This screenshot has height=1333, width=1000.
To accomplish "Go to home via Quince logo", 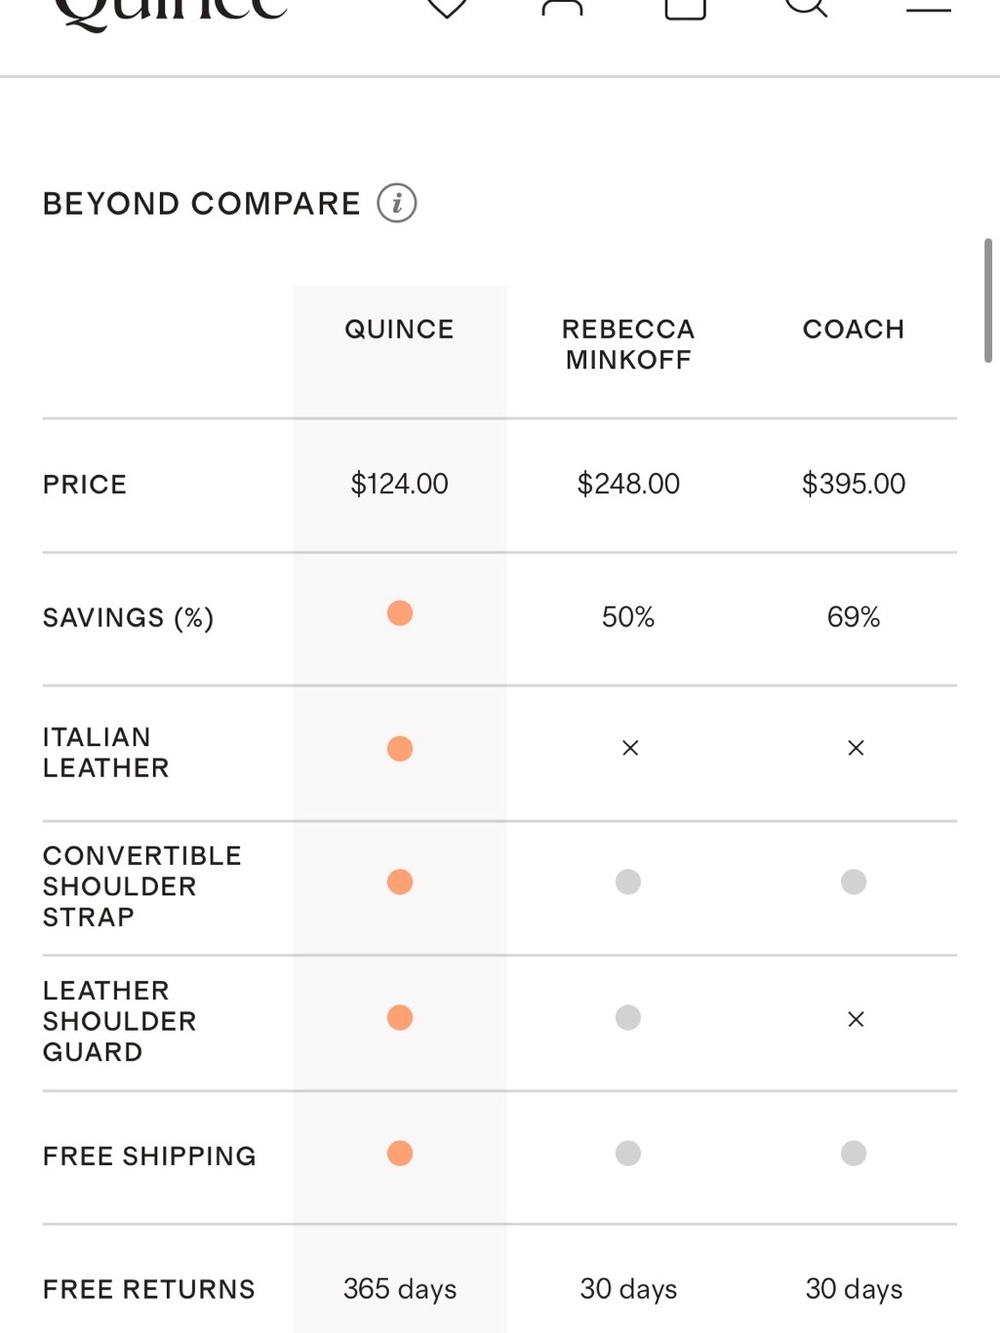I will pos(170,12).
